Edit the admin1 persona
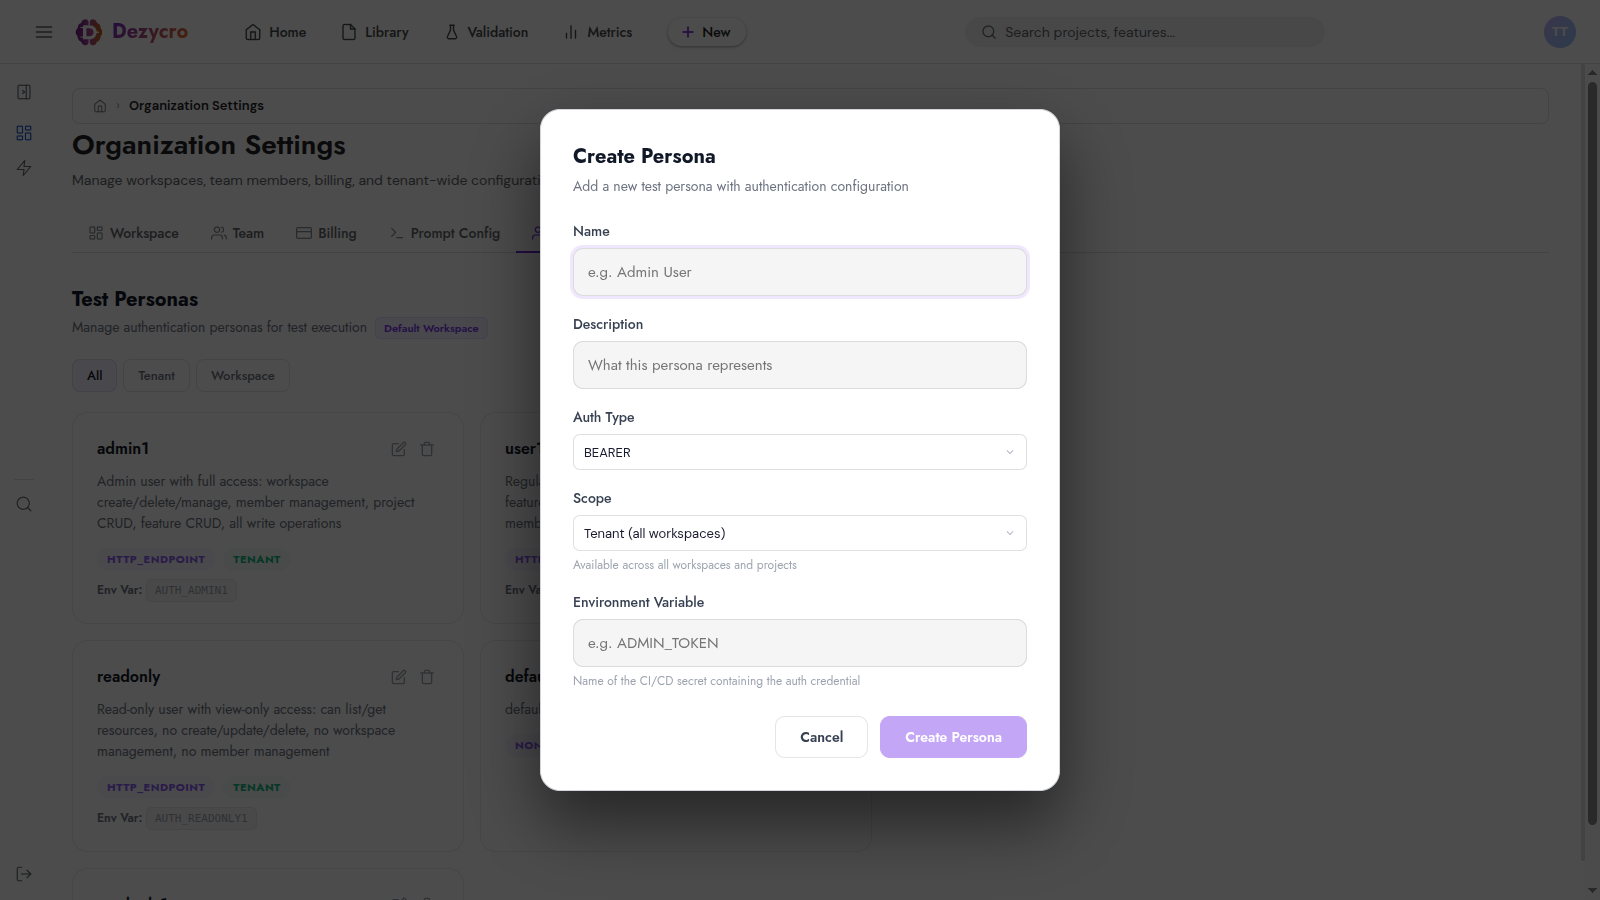This screenshot has height=900, width=1600. 399,449
